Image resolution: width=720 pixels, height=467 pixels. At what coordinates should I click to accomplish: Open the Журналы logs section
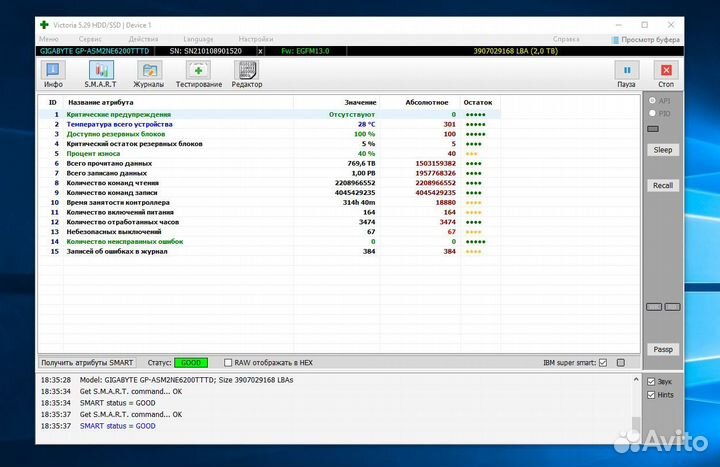pyautogui.click(x=149, y=74)
